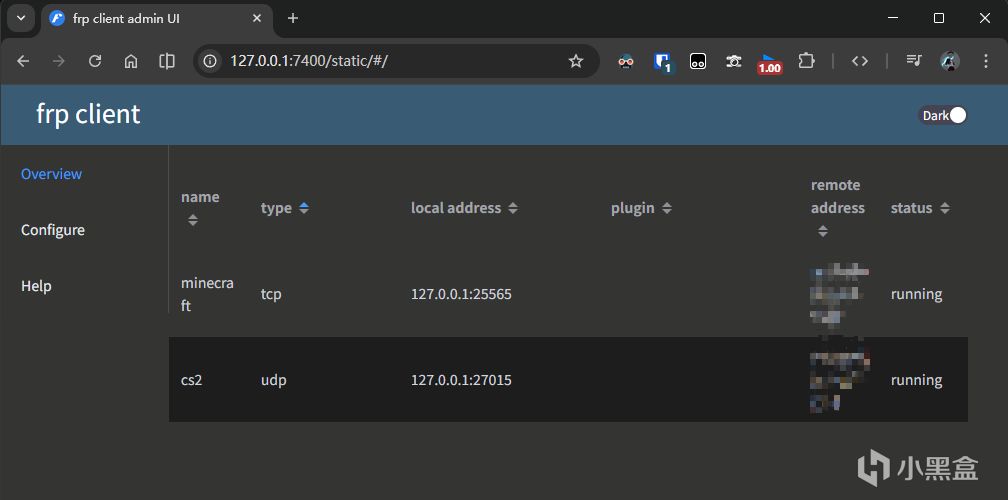Image resolution: width=1008 pixels, height=500 pixels.
Task: Close the frp client admin UI tab
Action: (257, 19)
